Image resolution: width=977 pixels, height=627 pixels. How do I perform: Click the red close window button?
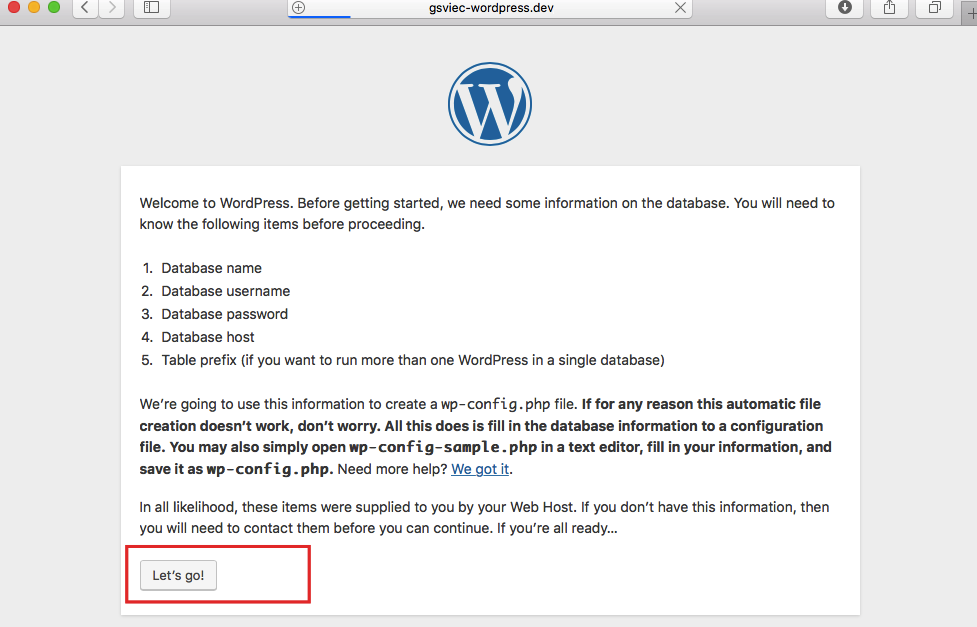14,7
